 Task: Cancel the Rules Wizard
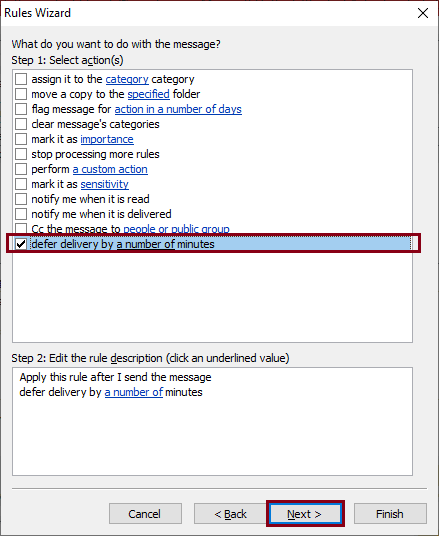(x=145, y=513)
